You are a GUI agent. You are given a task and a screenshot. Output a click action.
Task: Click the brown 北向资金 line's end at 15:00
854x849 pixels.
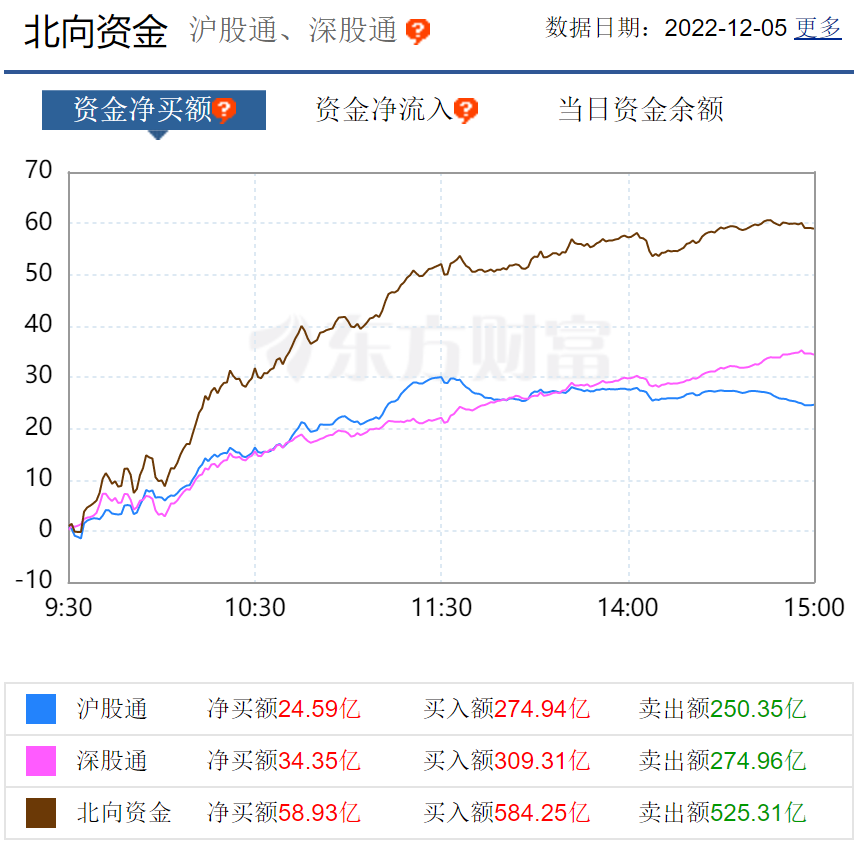click(813, 229)
